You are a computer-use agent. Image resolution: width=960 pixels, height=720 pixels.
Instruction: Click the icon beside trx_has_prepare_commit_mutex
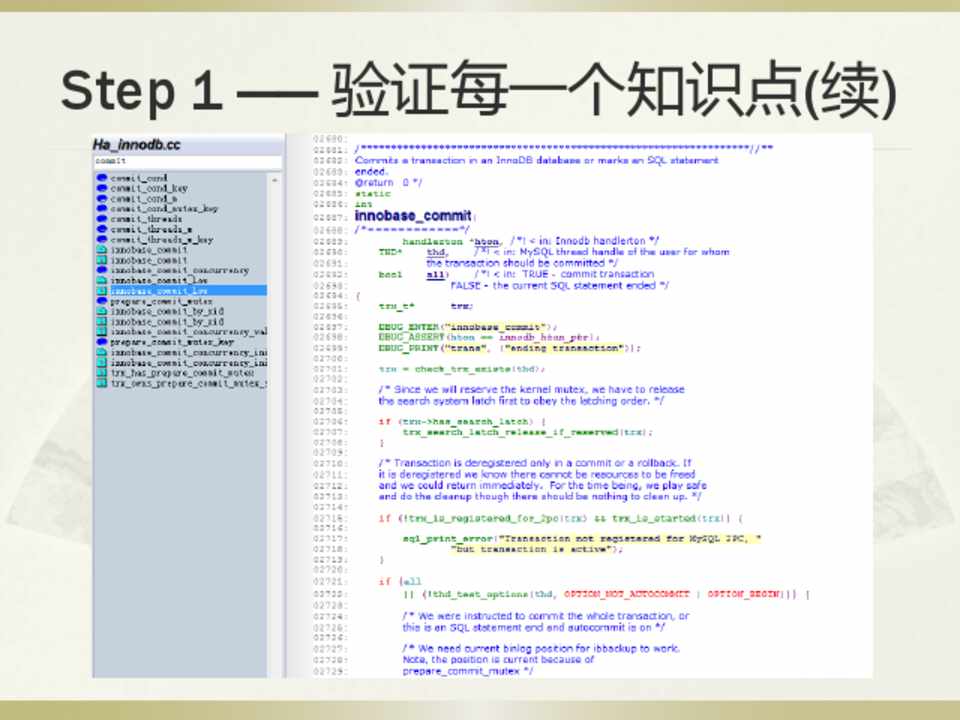101,373
